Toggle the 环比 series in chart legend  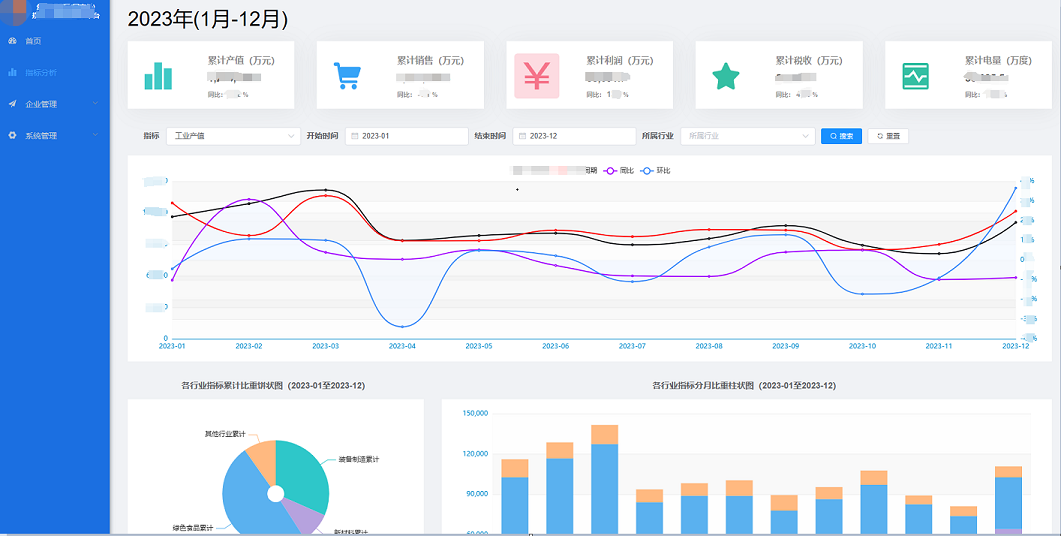pyautogui.click(x=656, y=171)
